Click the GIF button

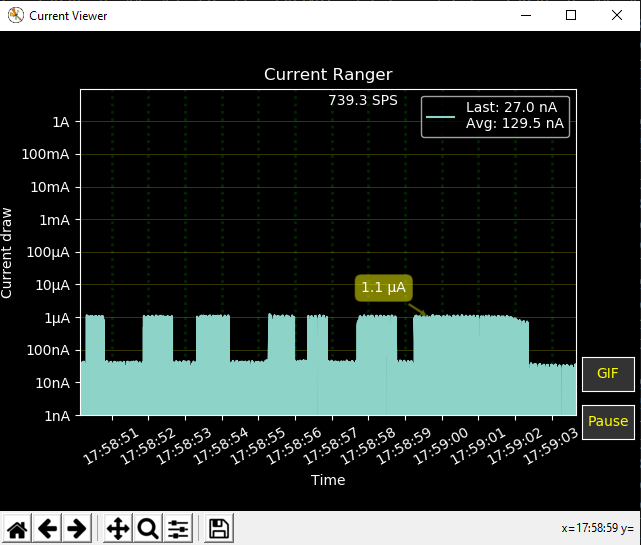tap(608, 374)
